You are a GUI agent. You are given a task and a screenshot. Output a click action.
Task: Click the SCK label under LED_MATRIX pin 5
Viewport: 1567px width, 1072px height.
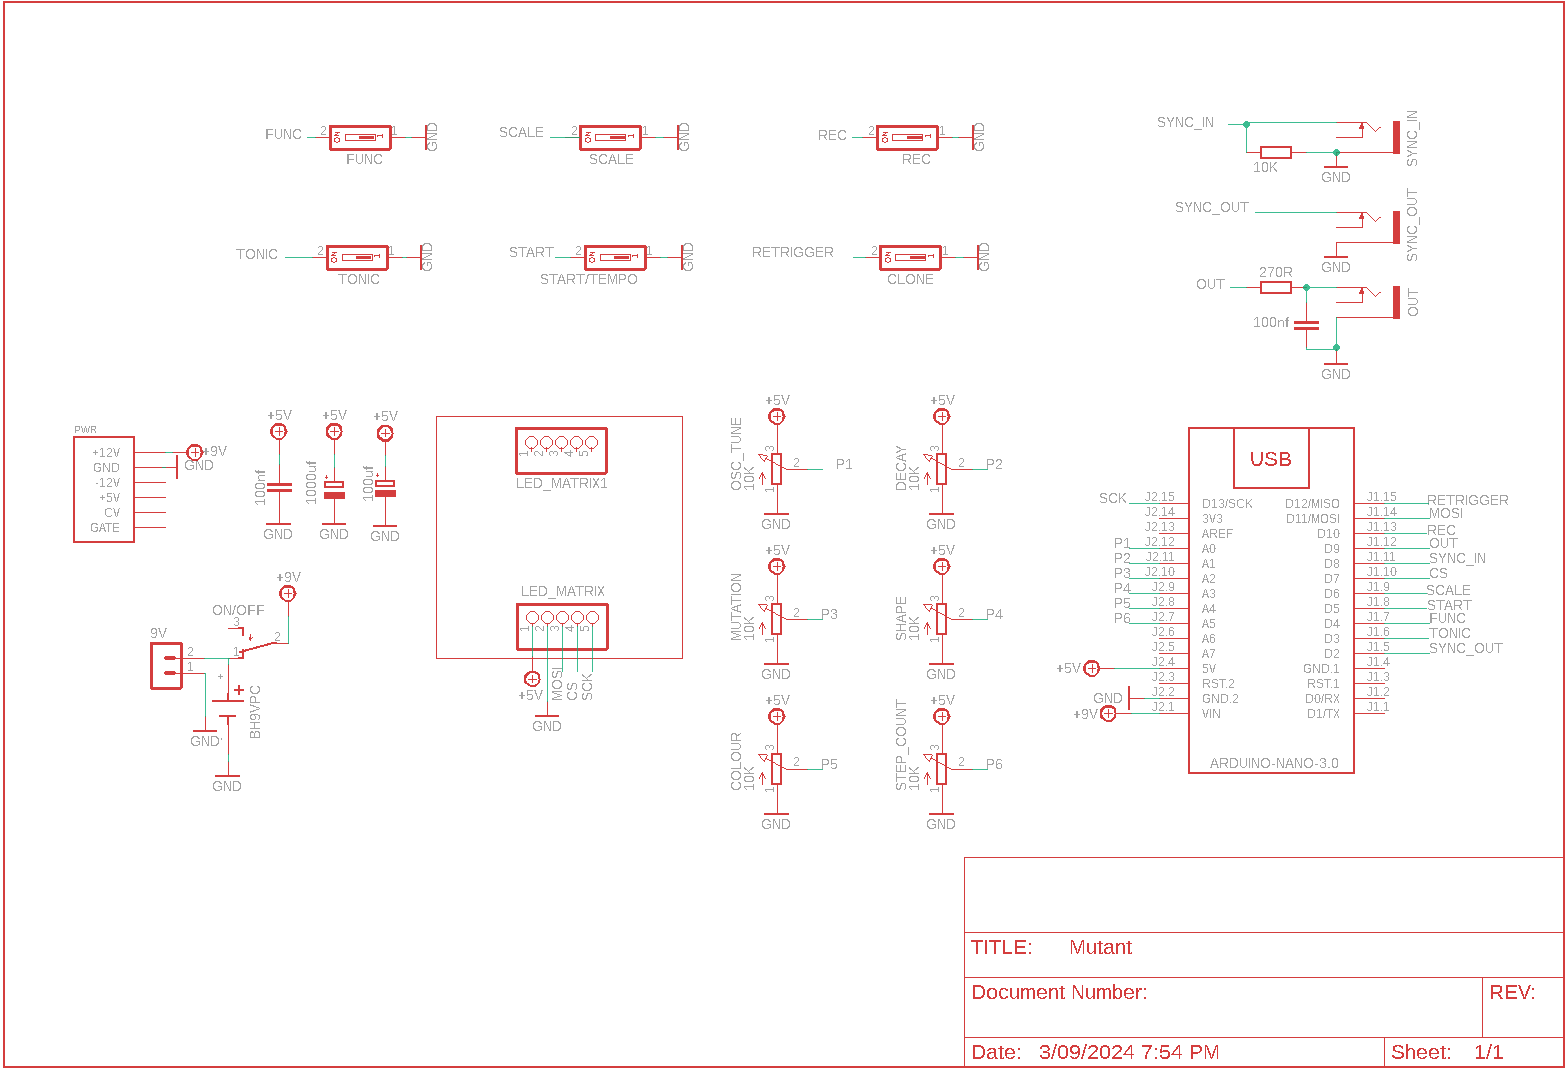[588, 685]
